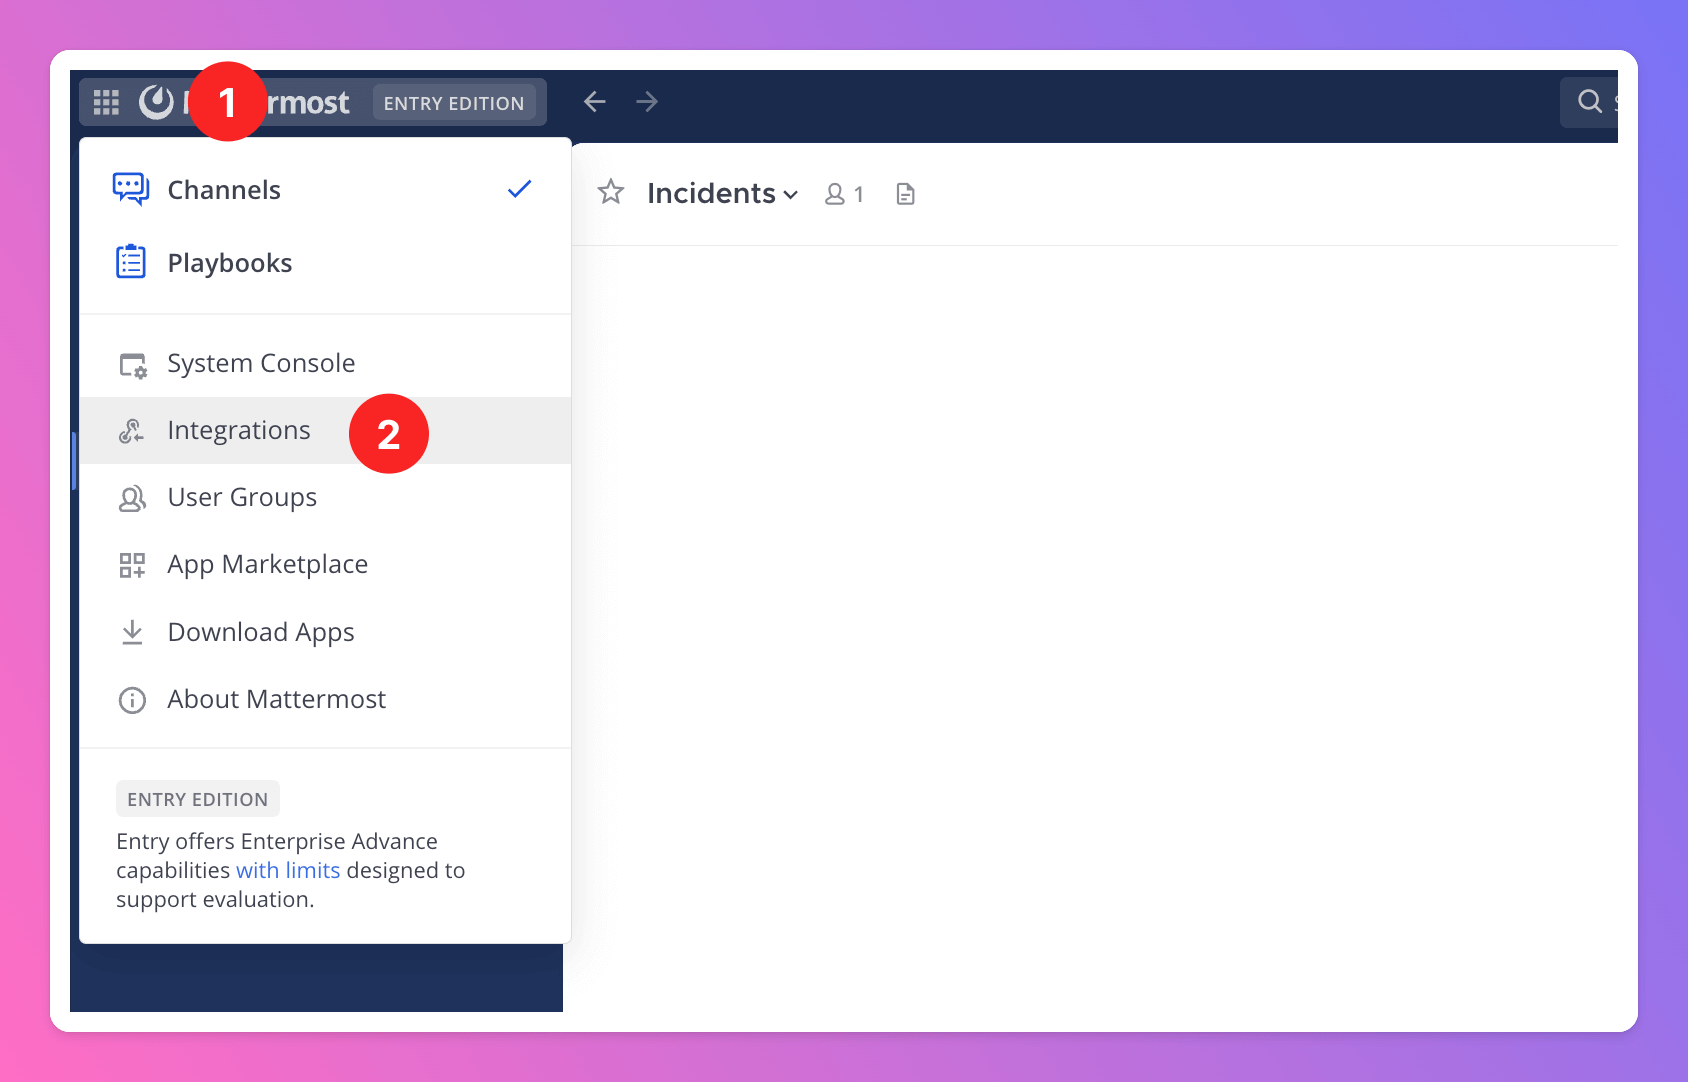This screenshot has height=1082, width=1688.
Task: Click the blue checkmark beside Channels
Action: coord(519,189)
